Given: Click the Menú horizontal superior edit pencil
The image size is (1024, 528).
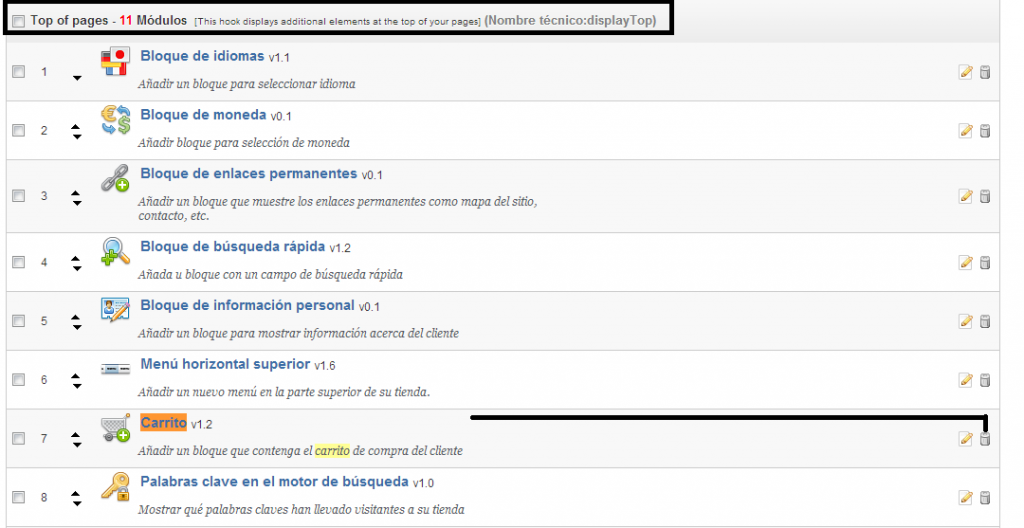Looking at the screenshot, I should pyautogui.click(x=965, y=380).
